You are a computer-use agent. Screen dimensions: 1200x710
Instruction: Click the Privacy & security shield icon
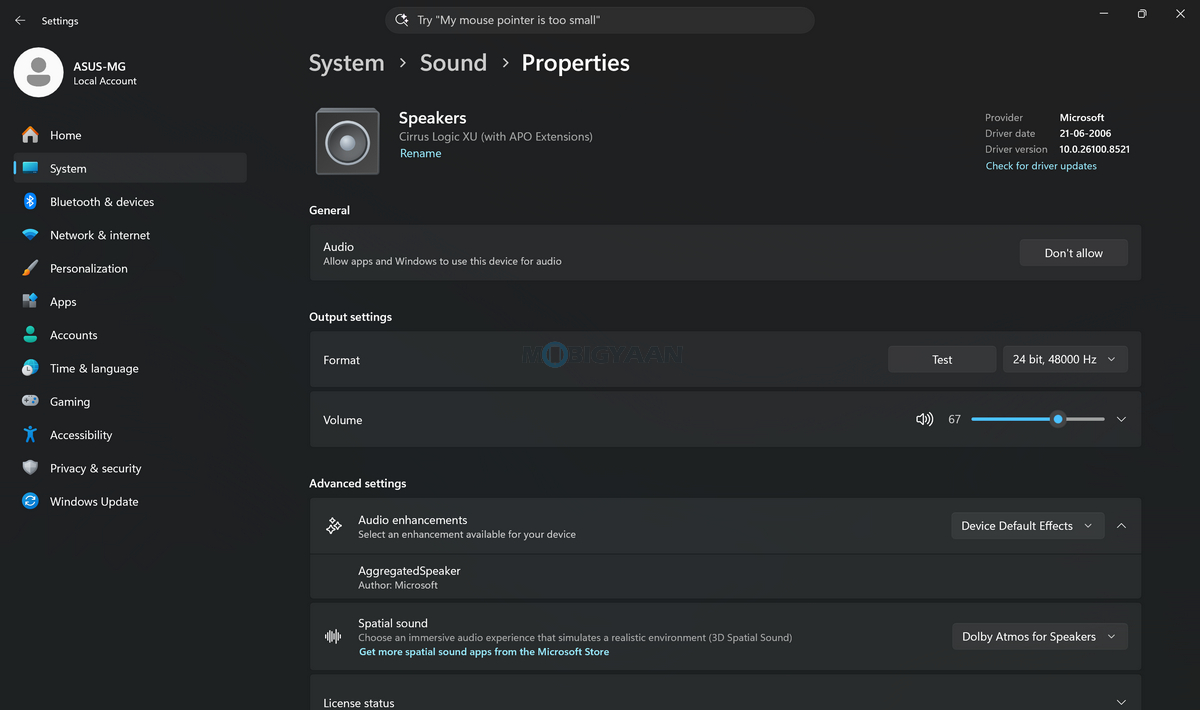click(x=30, y=468)
